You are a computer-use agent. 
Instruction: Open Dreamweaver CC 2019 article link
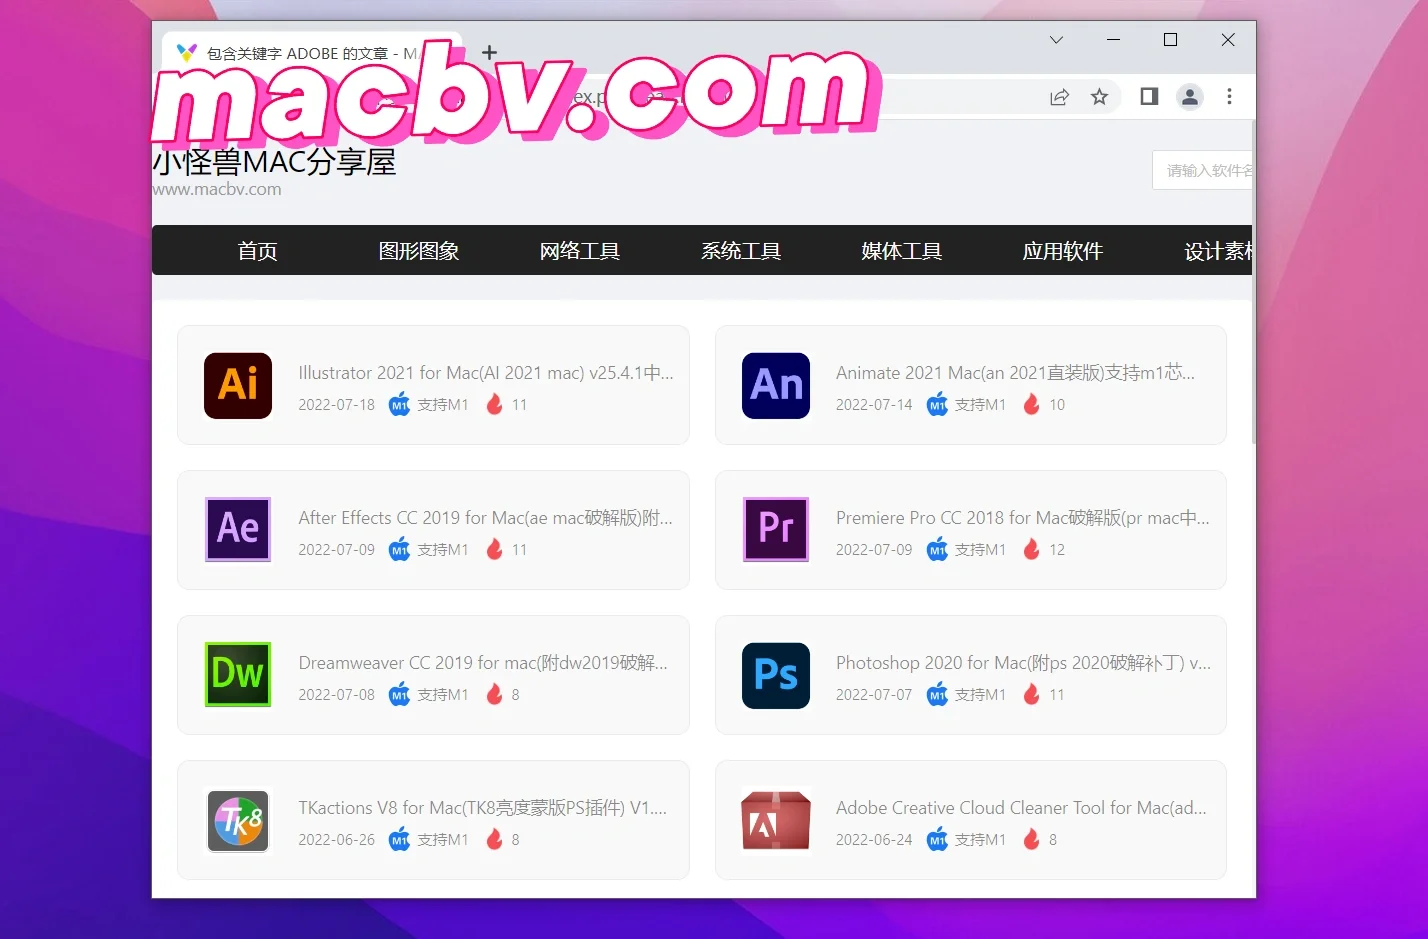483,663
